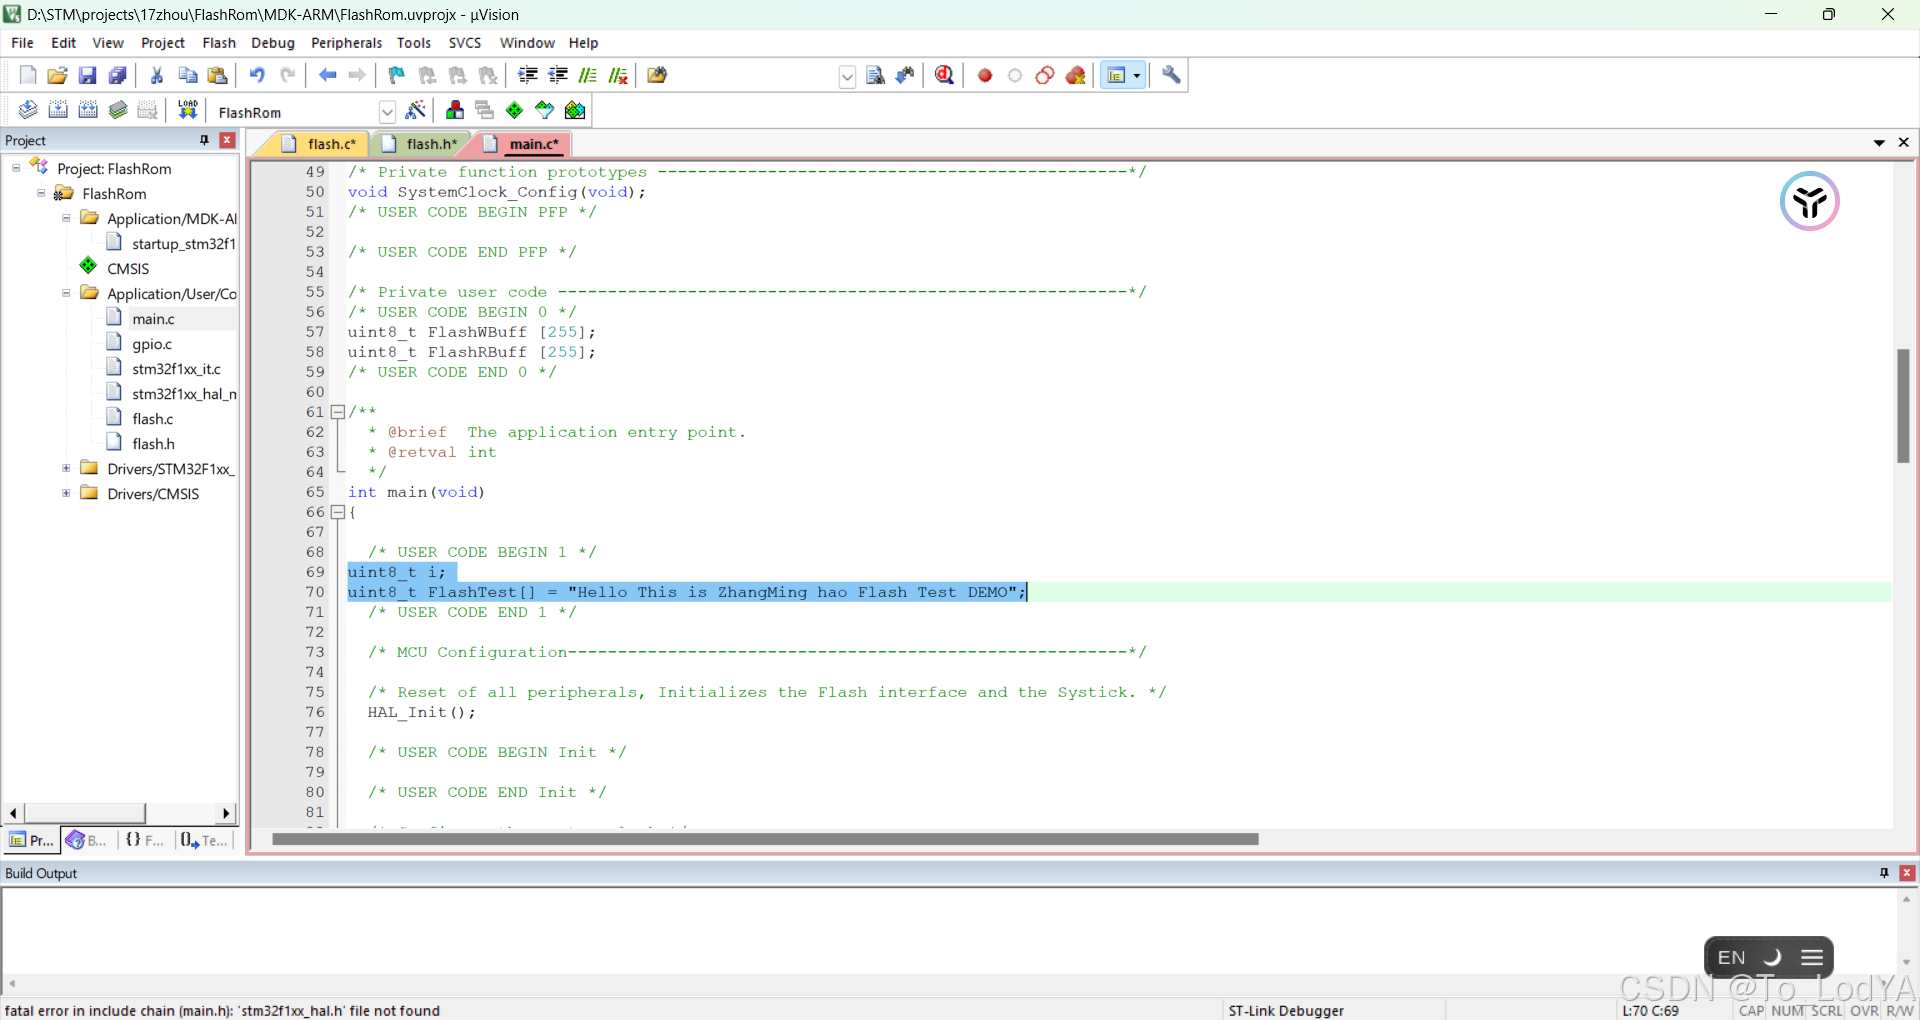Image resolution: width=1920 pixels, height=1020 pixels.
Task: Switch to the Books panel tab
Action: click(x=87, y=840)
